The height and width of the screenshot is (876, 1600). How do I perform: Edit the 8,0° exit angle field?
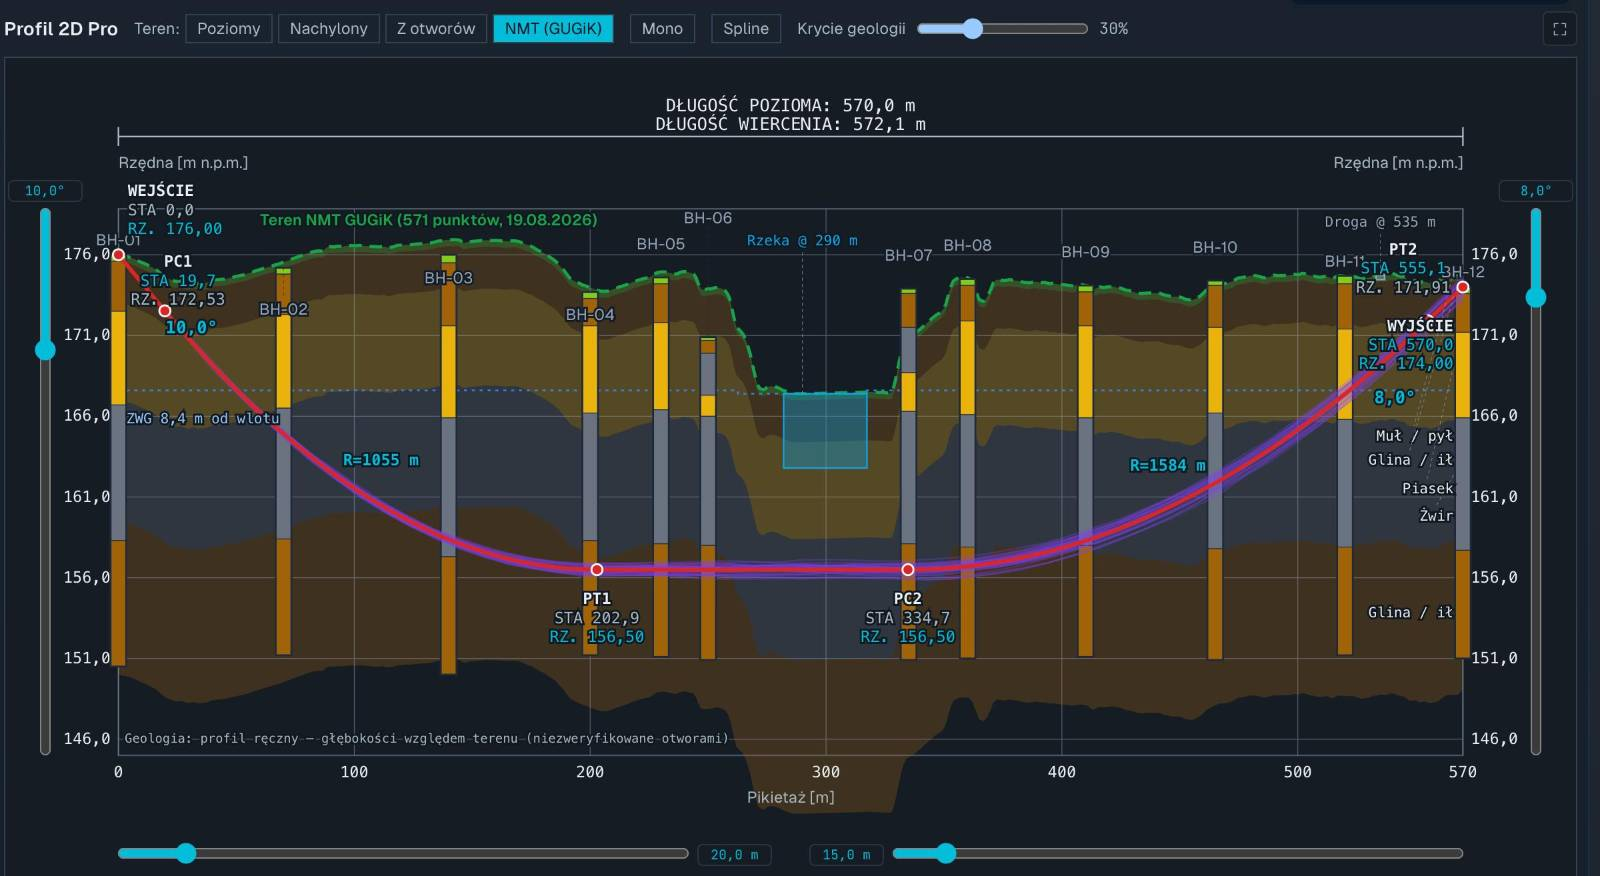[x=1535, y=190]
